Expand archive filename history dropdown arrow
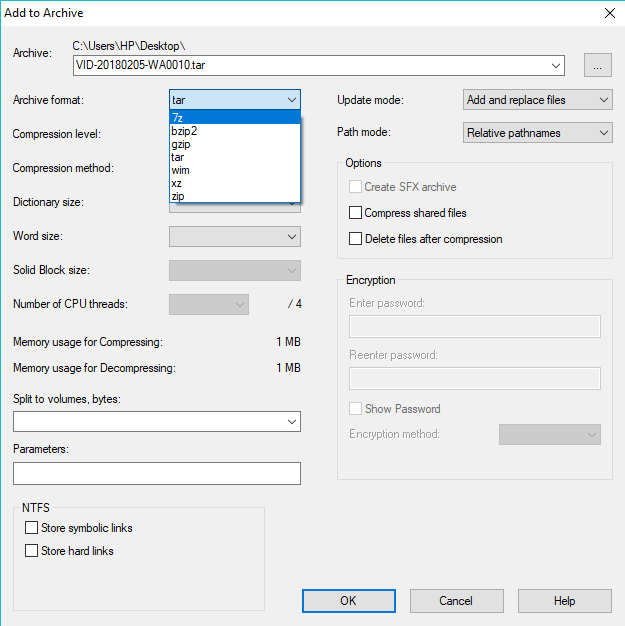Screen dimensions: 625x626 pos(556,66)
